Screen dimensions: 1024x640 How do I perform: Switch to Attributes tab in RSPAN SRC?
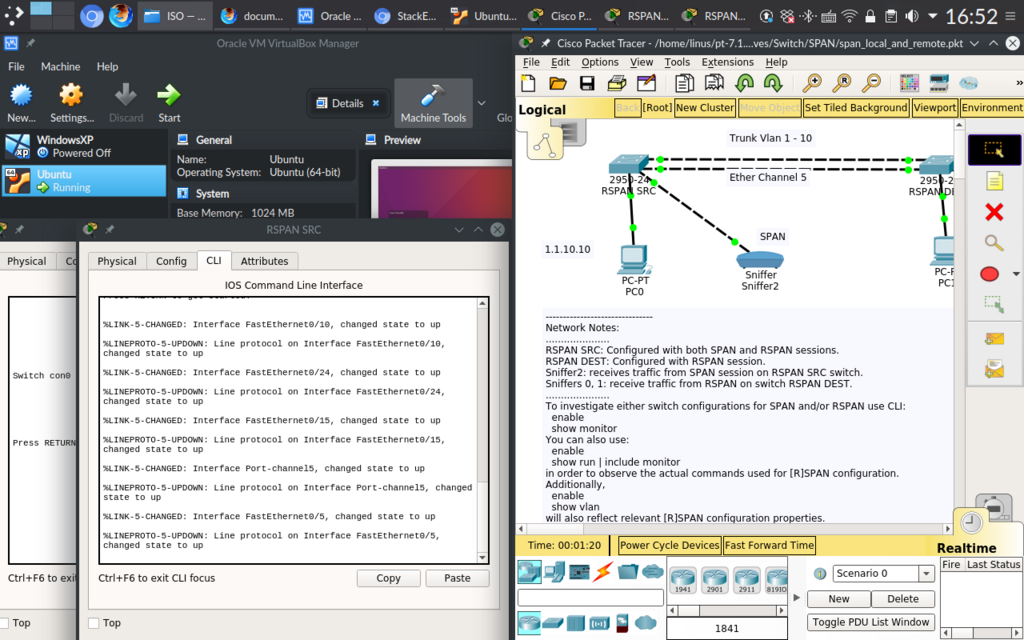coord(264,261)
